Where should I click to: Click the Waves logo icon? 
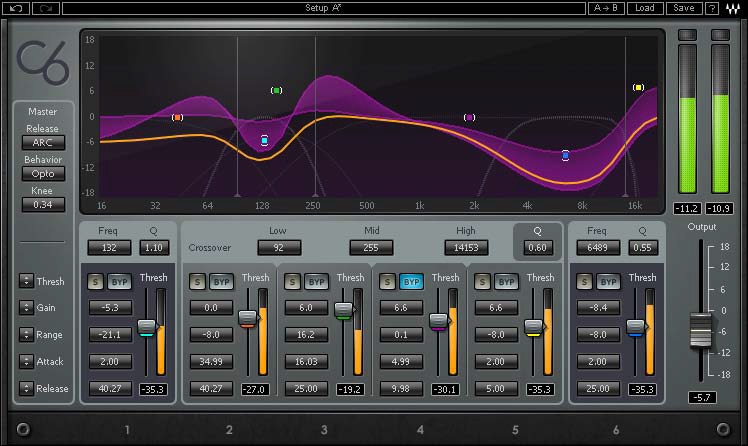[735, 8]
